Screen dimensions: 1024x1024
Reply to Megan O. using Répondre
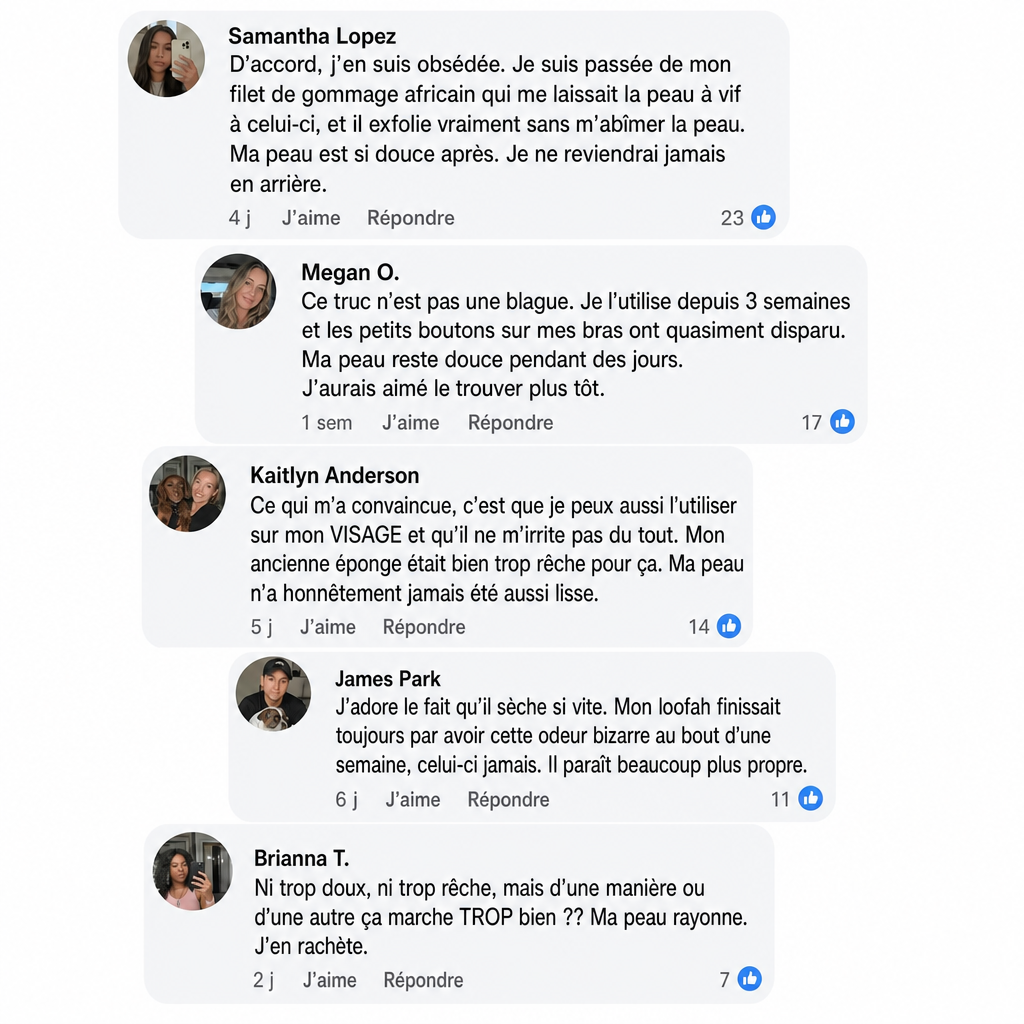point(511,423)
